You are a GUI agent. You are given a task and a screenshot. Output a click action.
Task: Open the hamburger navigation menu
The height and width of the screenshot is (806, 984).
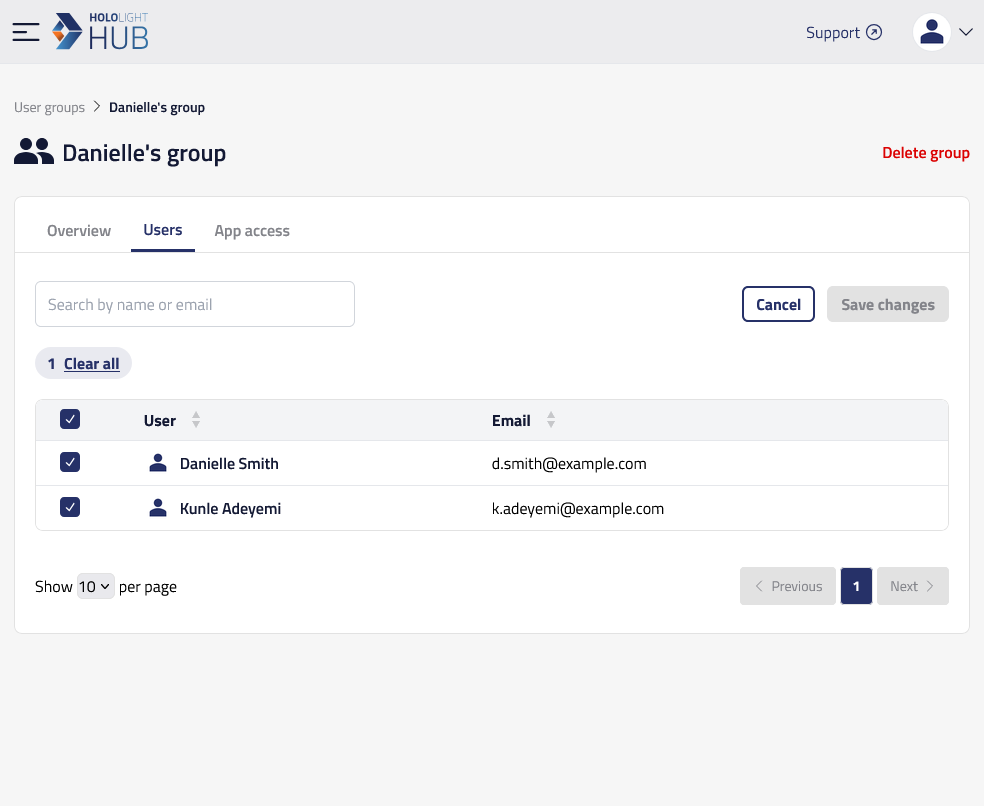[26, 32]
